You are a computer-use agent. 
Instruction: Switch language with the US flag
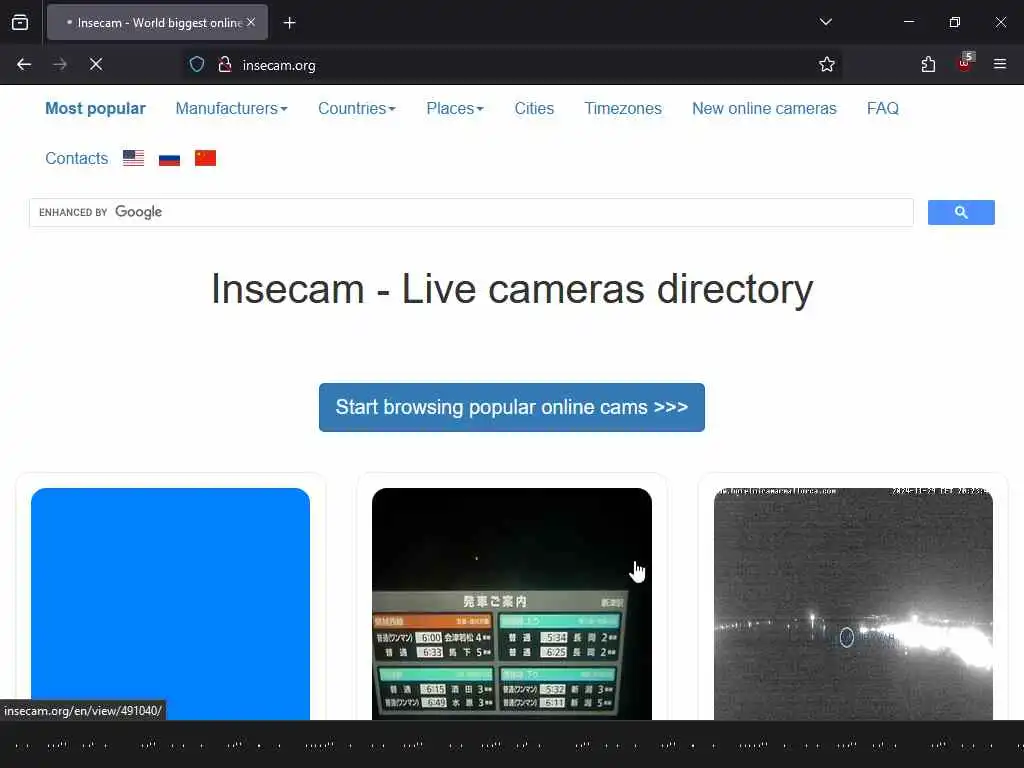point(133,158)
